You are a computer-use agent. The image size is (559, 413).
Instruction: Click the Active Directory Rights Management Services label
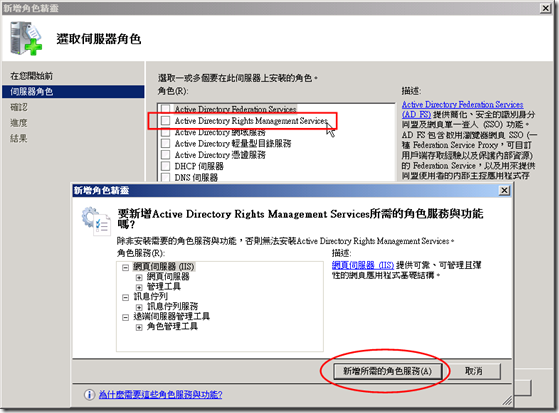coord(251,121)
